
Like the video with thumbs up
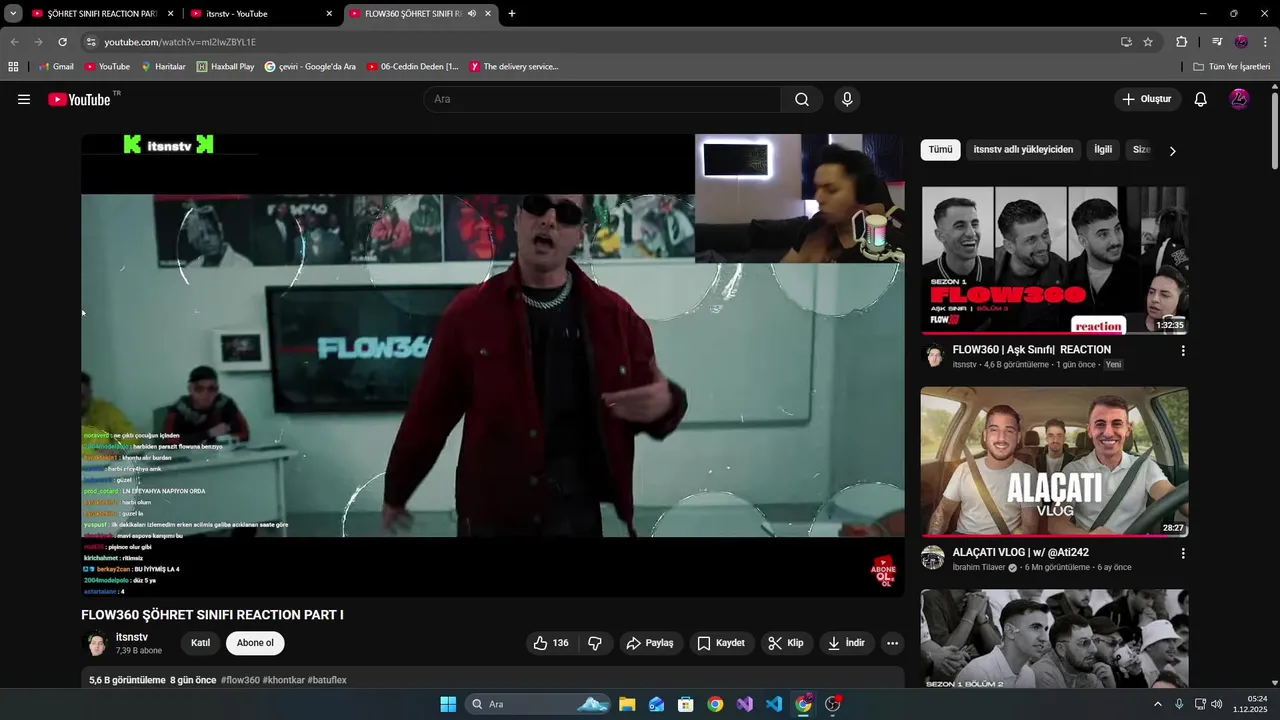pyautogui.click(x=551, y=643)
